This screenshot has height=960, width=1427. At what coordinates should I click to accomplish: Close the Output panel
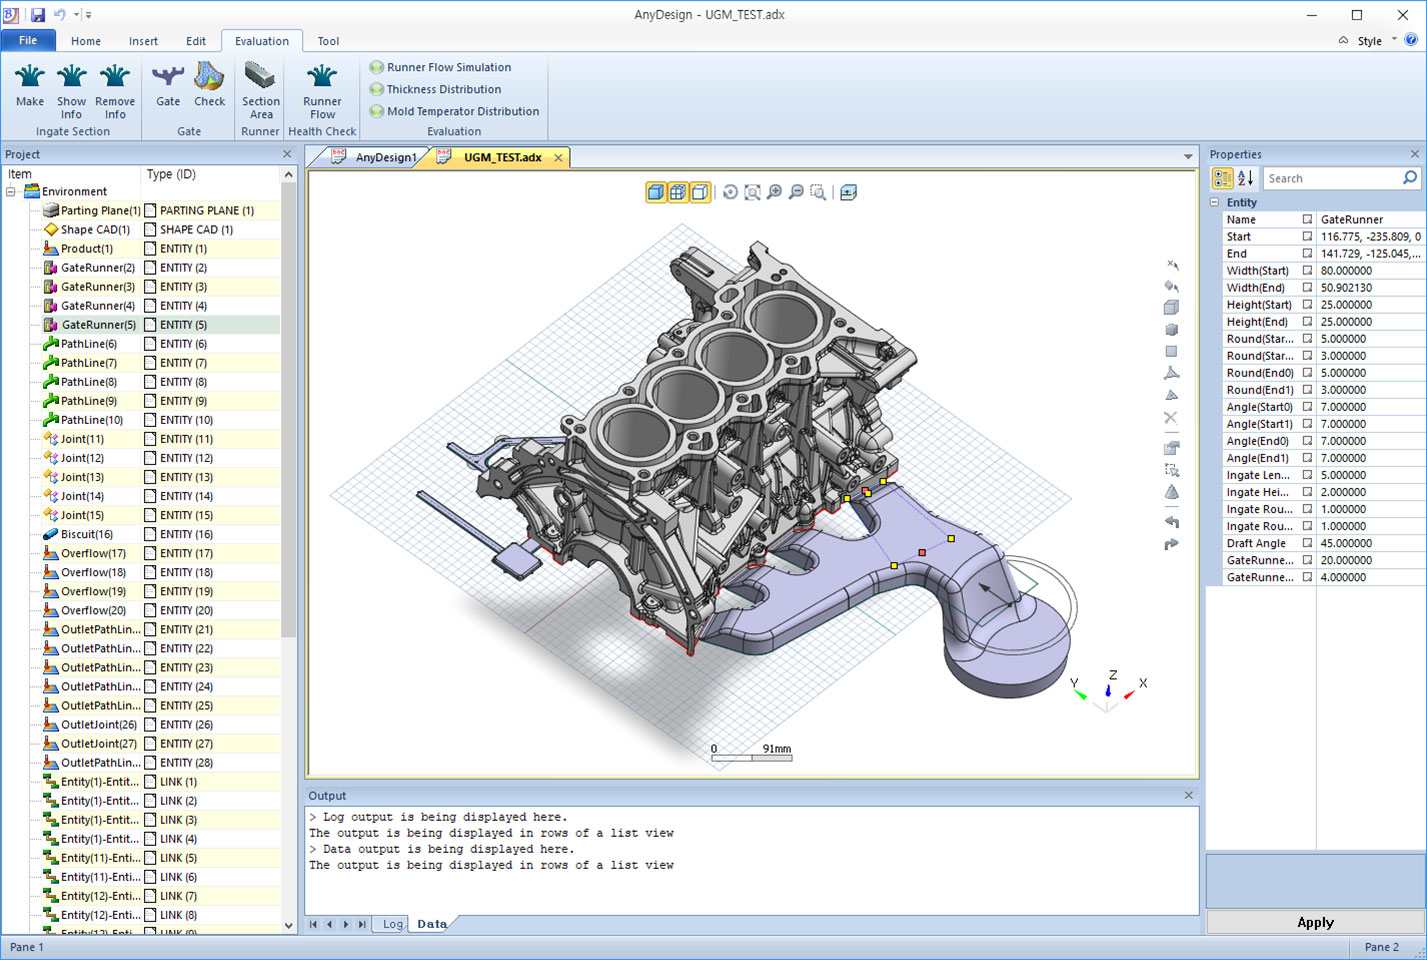[1189, 795]
